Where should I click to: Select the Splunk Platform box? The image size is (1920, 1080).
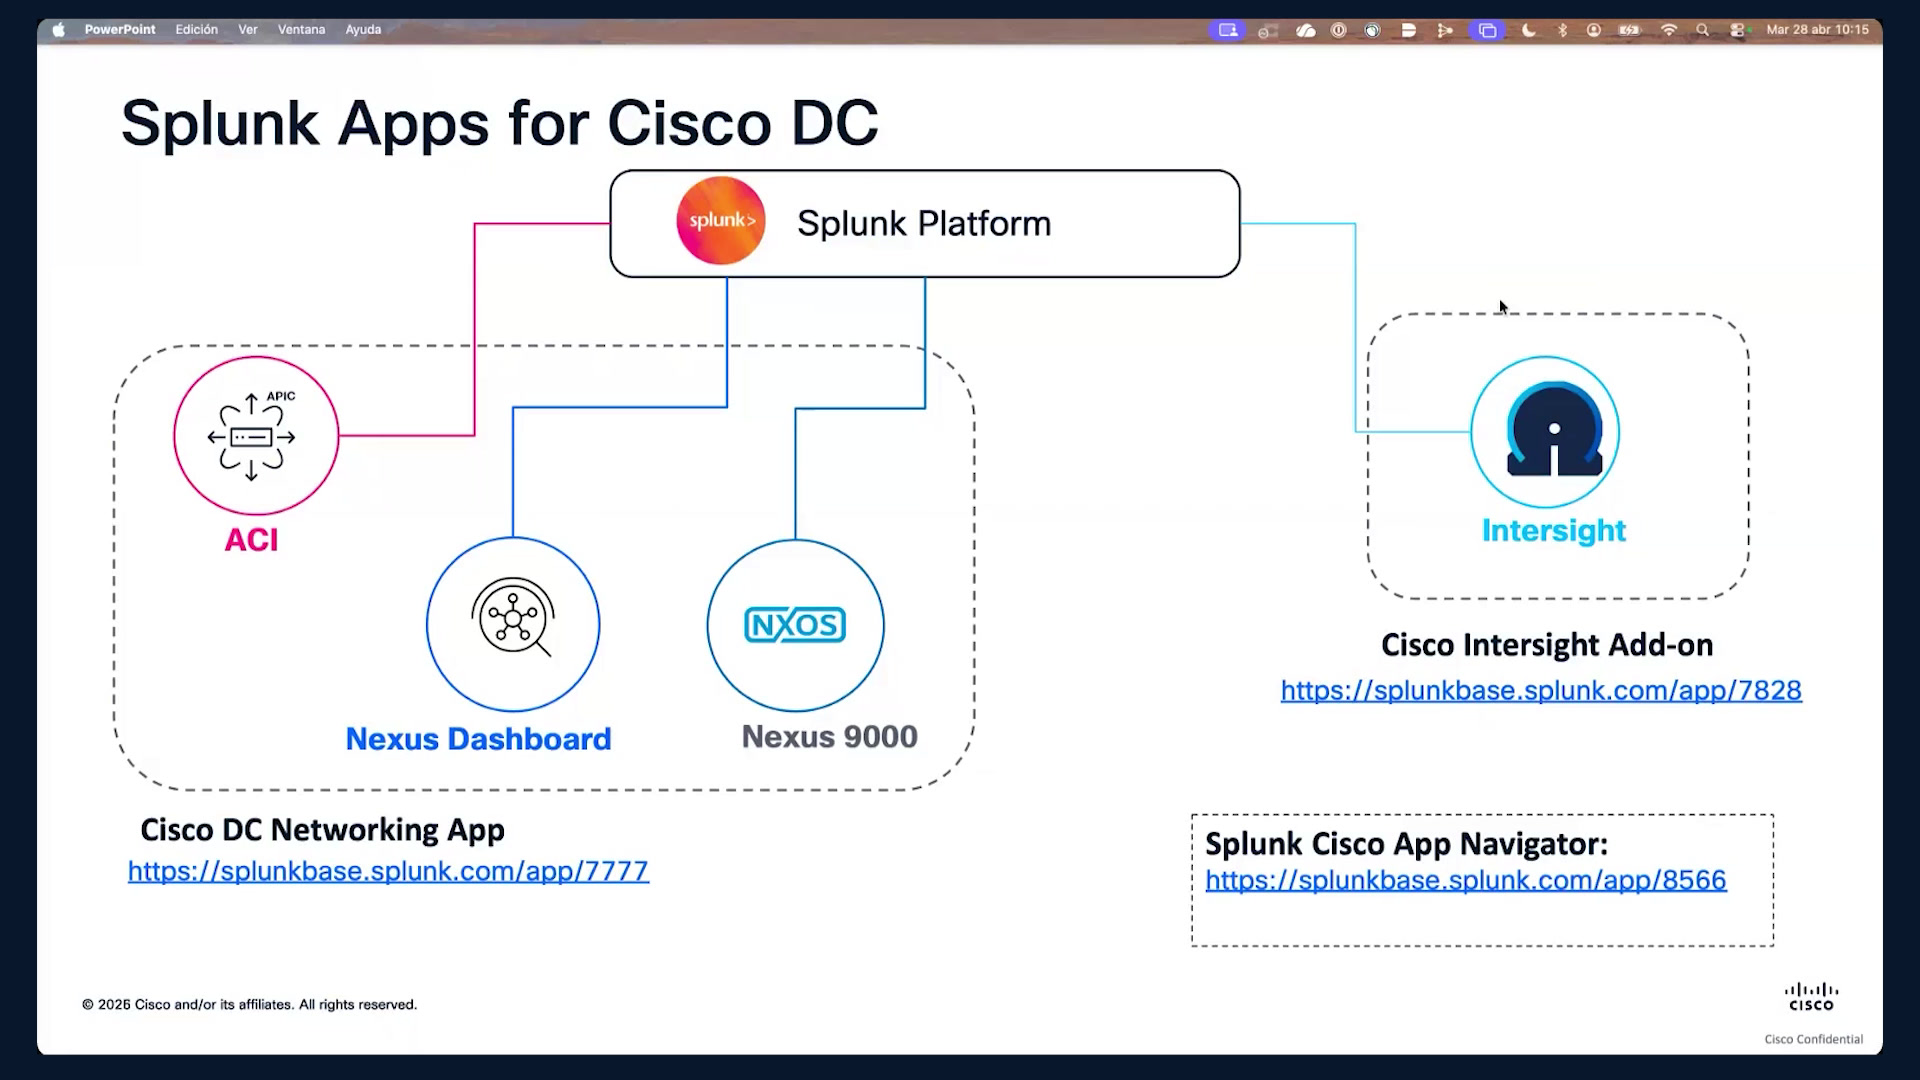tap(925, 223)
